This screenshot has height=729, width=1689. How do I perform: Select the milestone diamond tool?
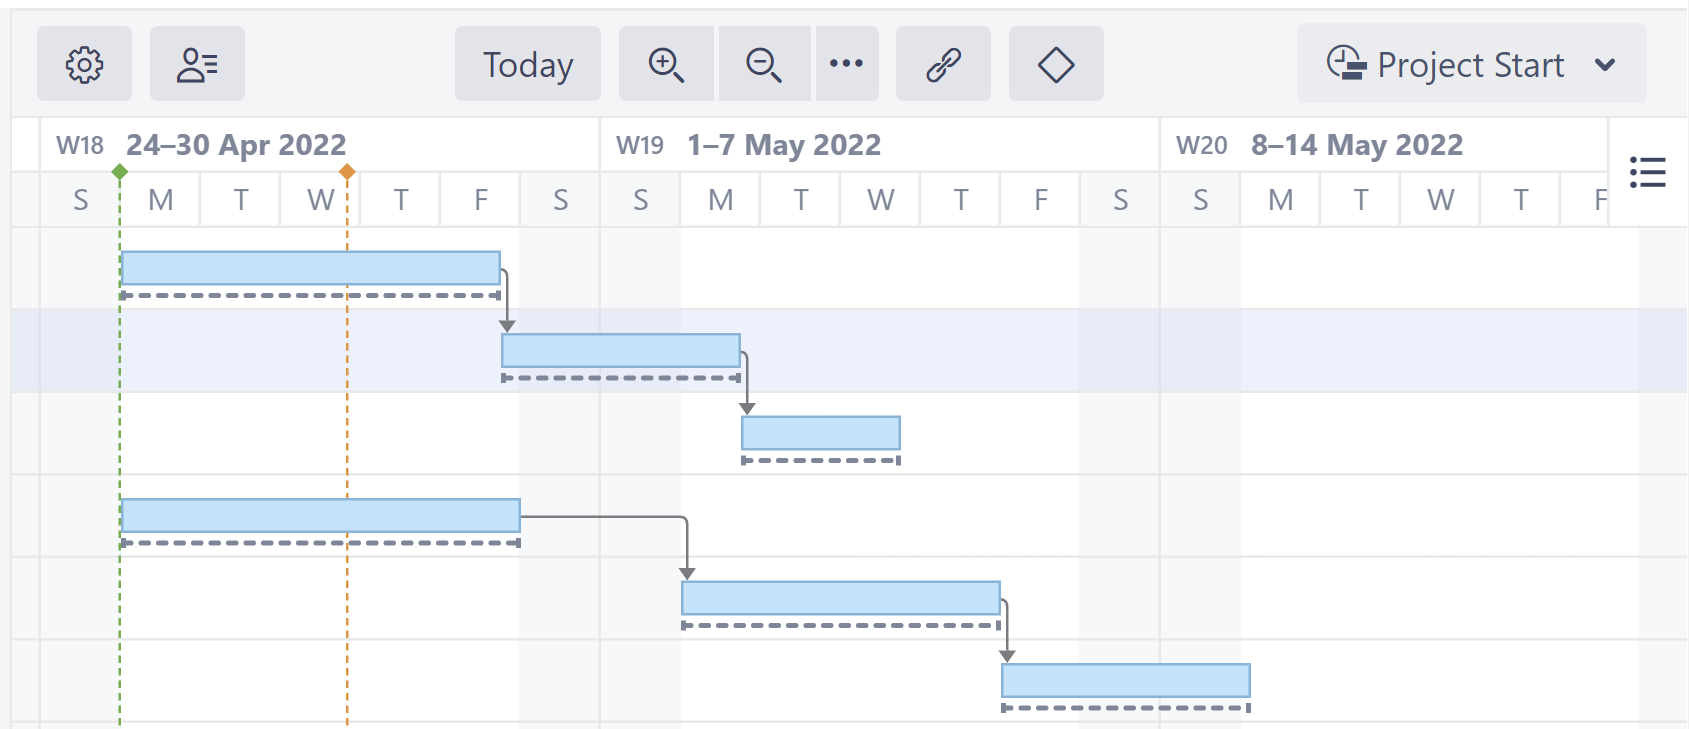(1056, 64)
